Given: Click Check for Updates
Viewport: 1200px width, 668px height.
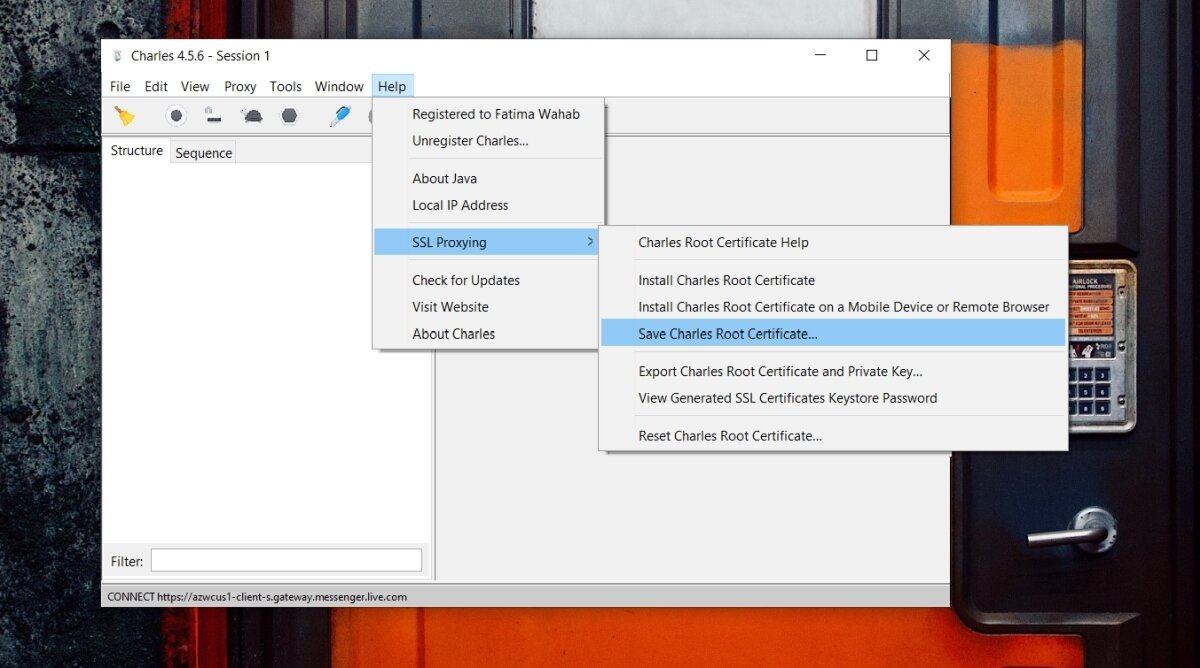Looking at the screenshot, I should click(466, 280).
